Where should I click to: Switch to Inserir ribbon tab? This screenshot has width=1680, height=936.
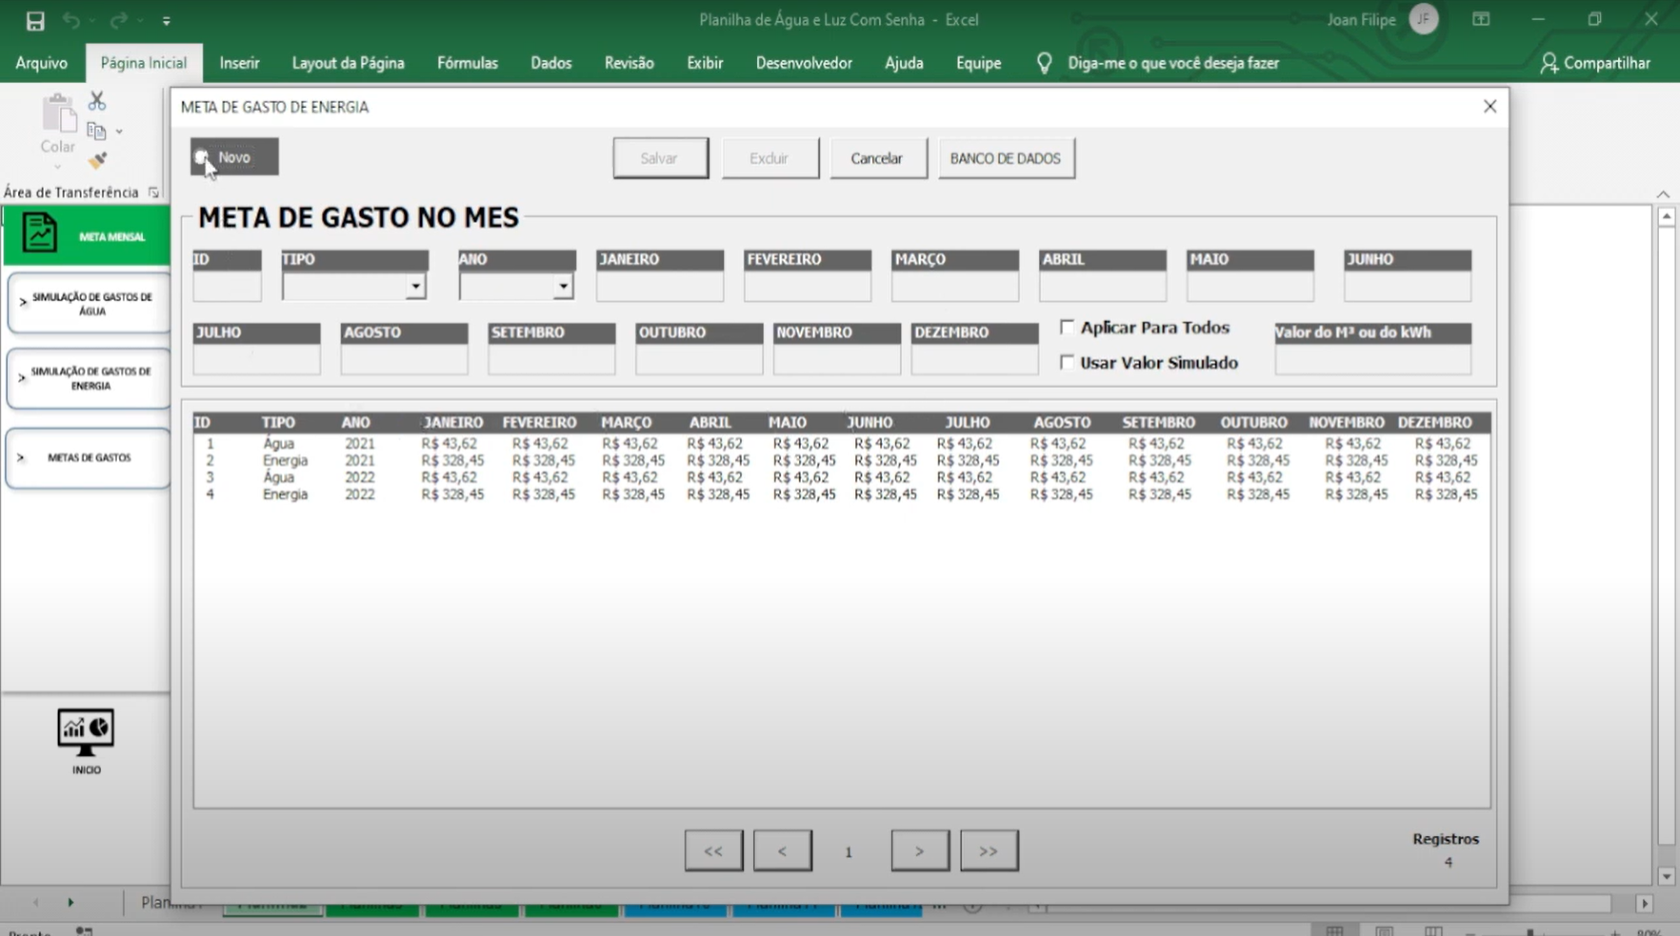pos(239,63)
